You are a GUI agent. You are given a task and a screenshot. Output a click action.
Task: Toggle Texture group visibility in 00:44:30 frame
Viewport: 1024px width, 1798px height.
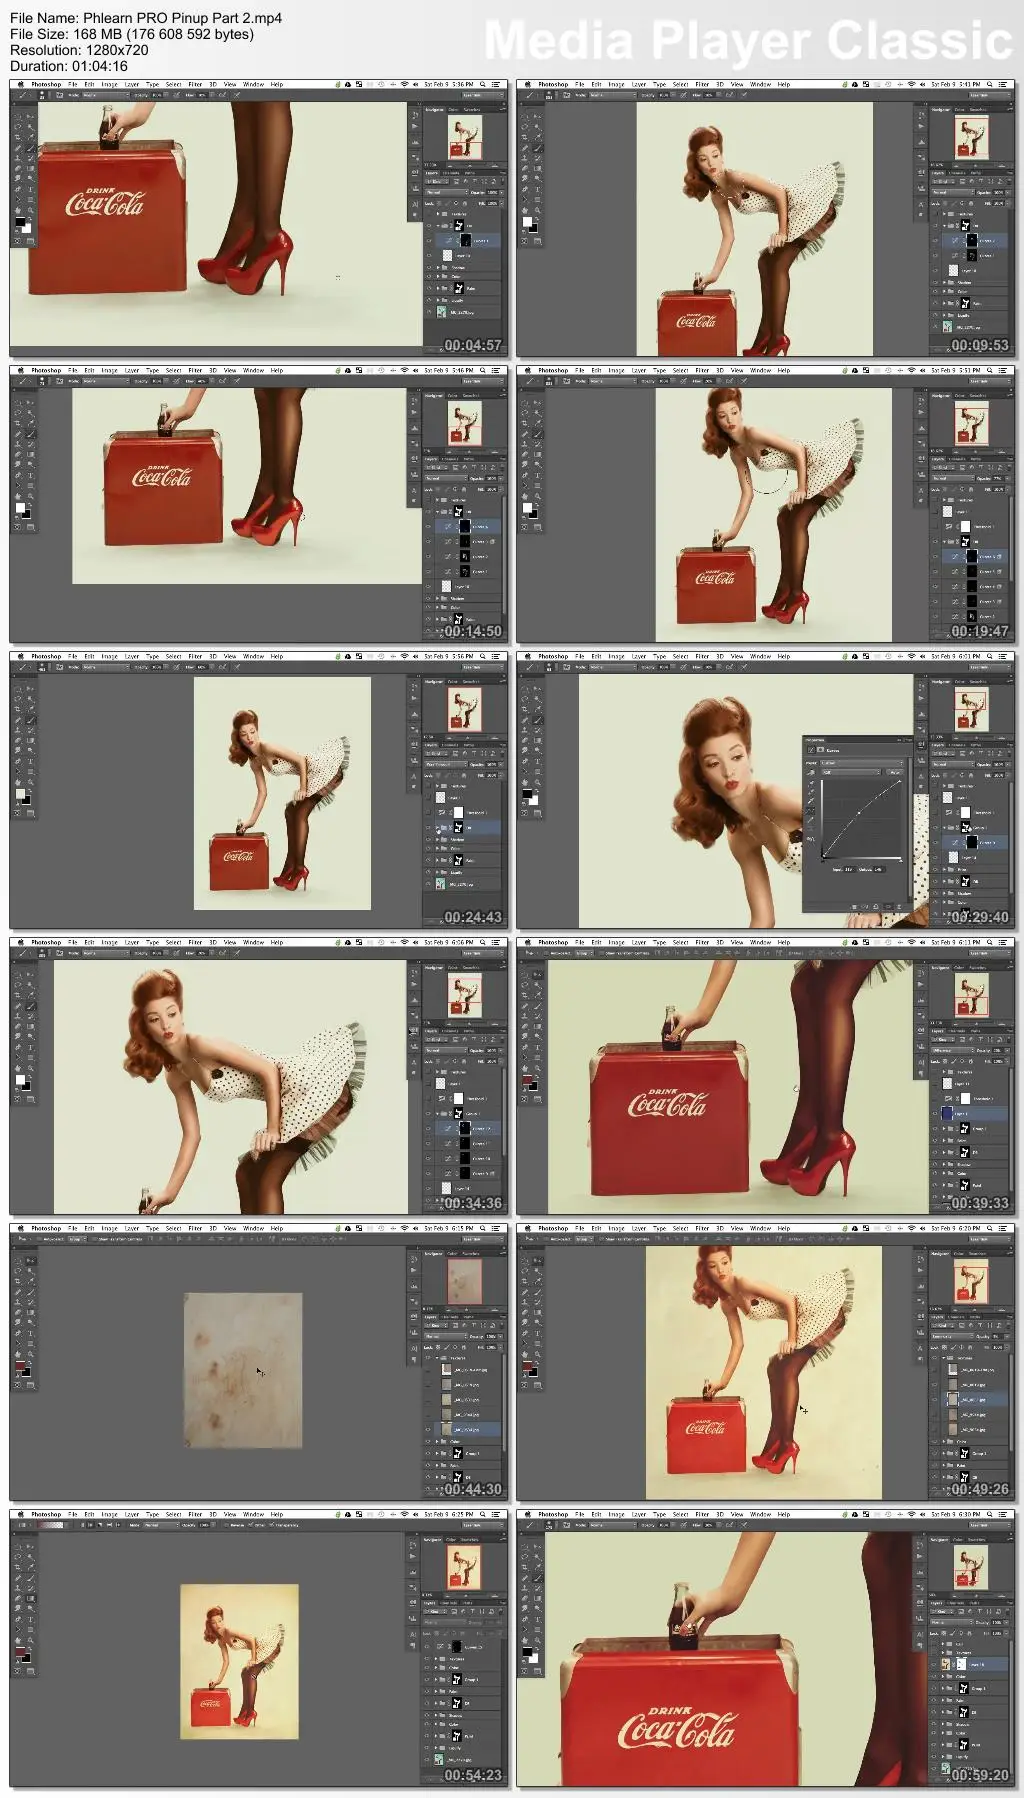click(428, 1358)
